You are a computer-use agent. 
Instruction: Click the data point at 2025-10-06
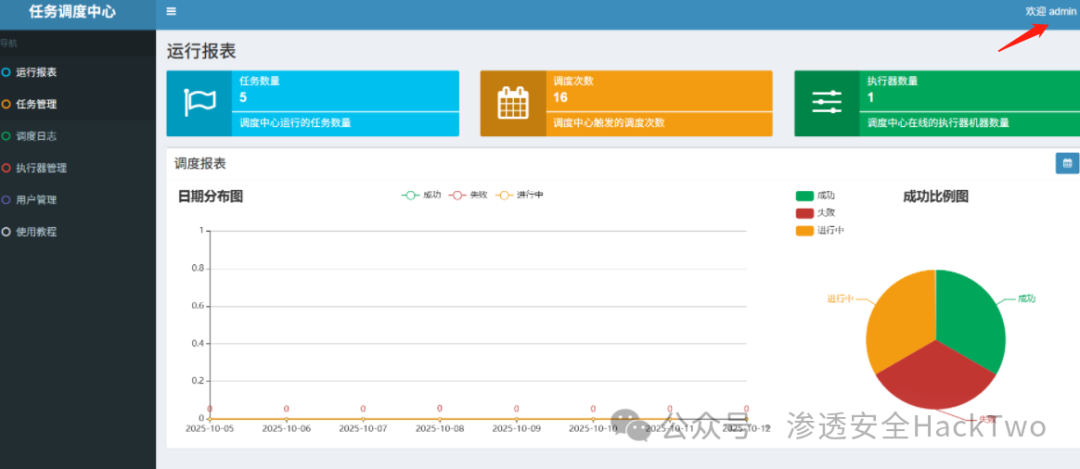tap(287, 419)
